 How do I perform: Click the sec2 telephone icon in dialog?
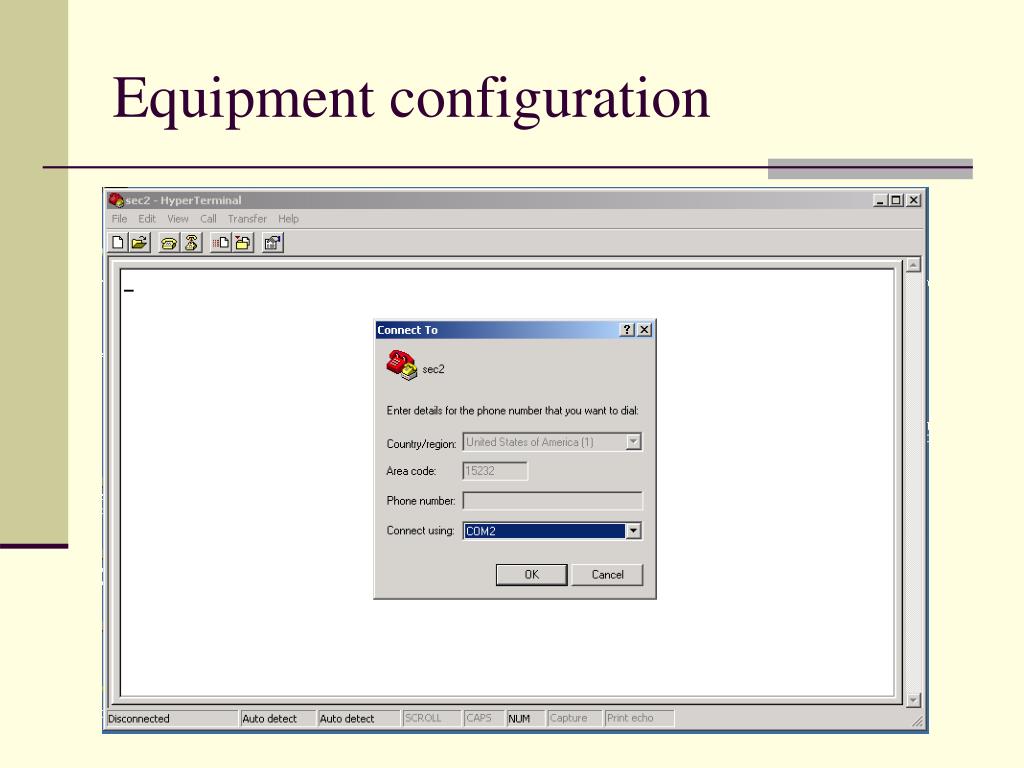[401, 365]
